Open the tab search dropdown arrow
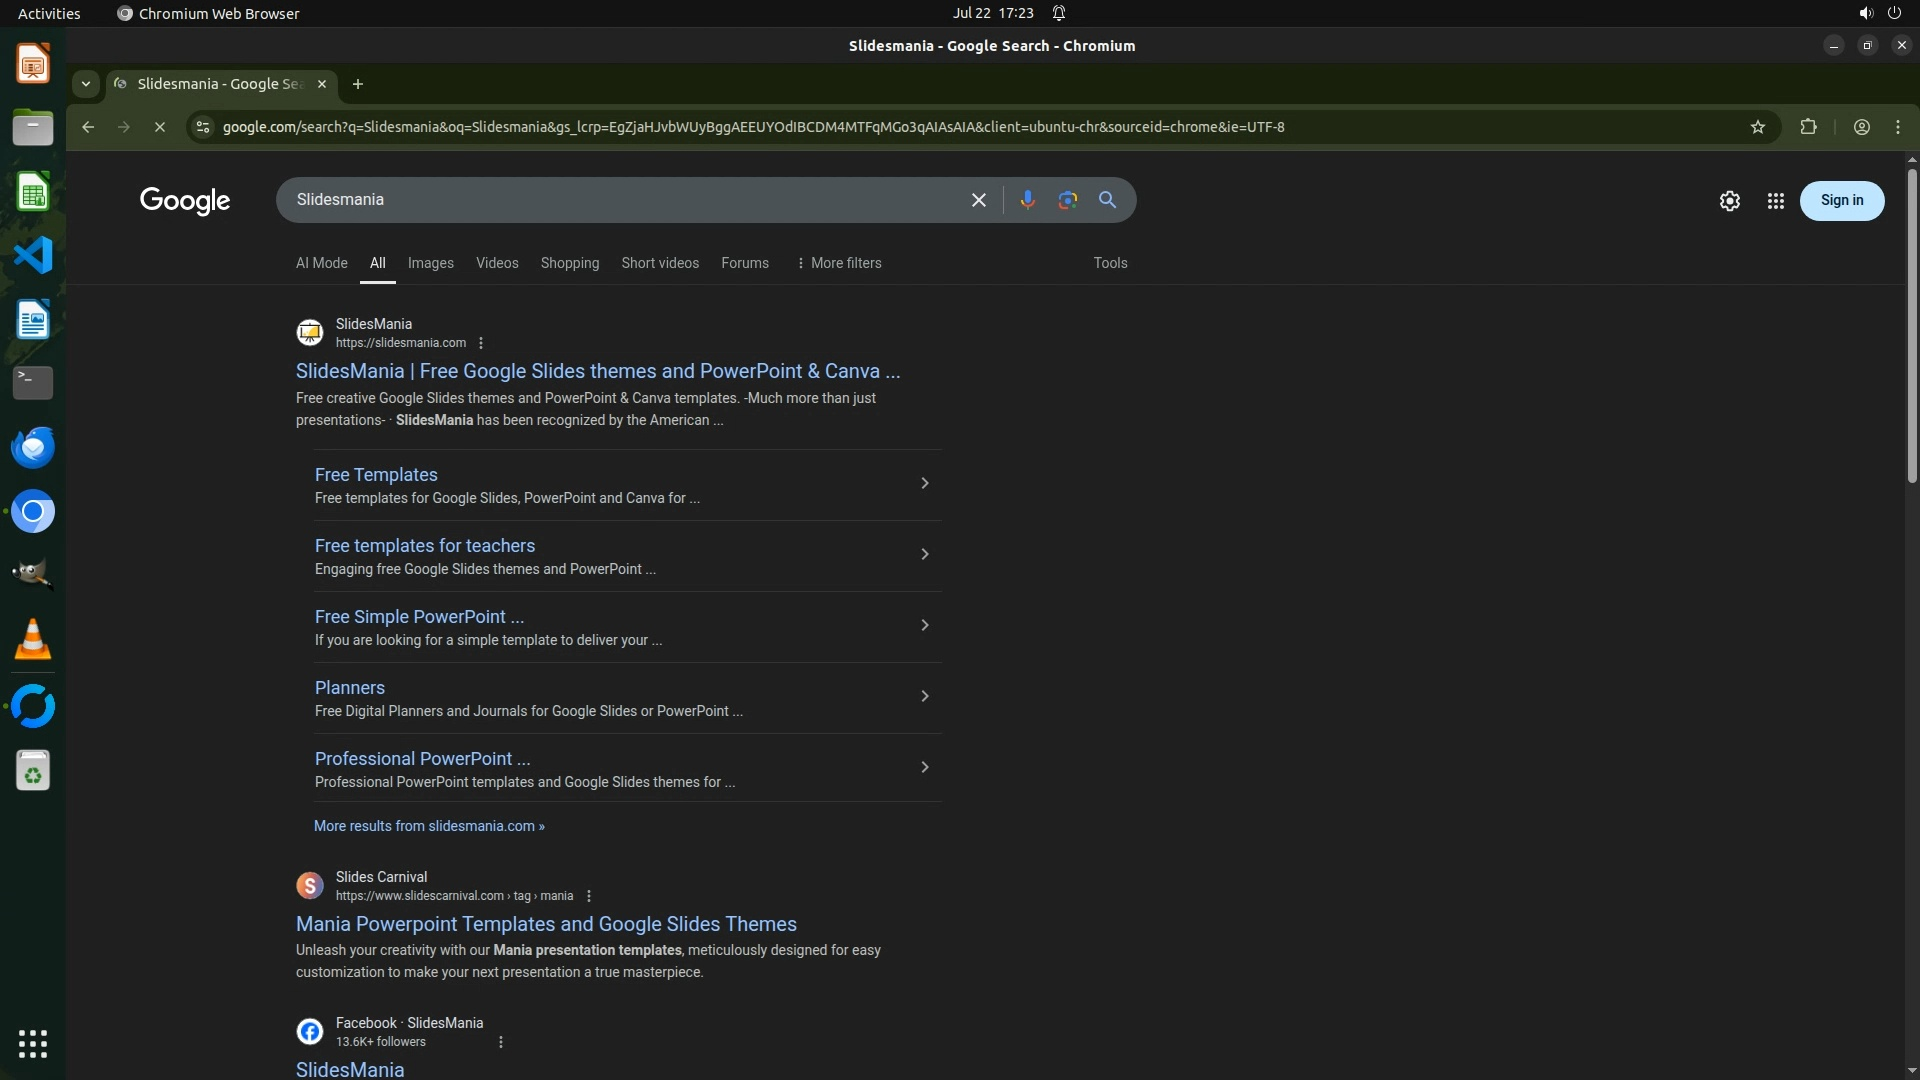 [x=86, y=84]
